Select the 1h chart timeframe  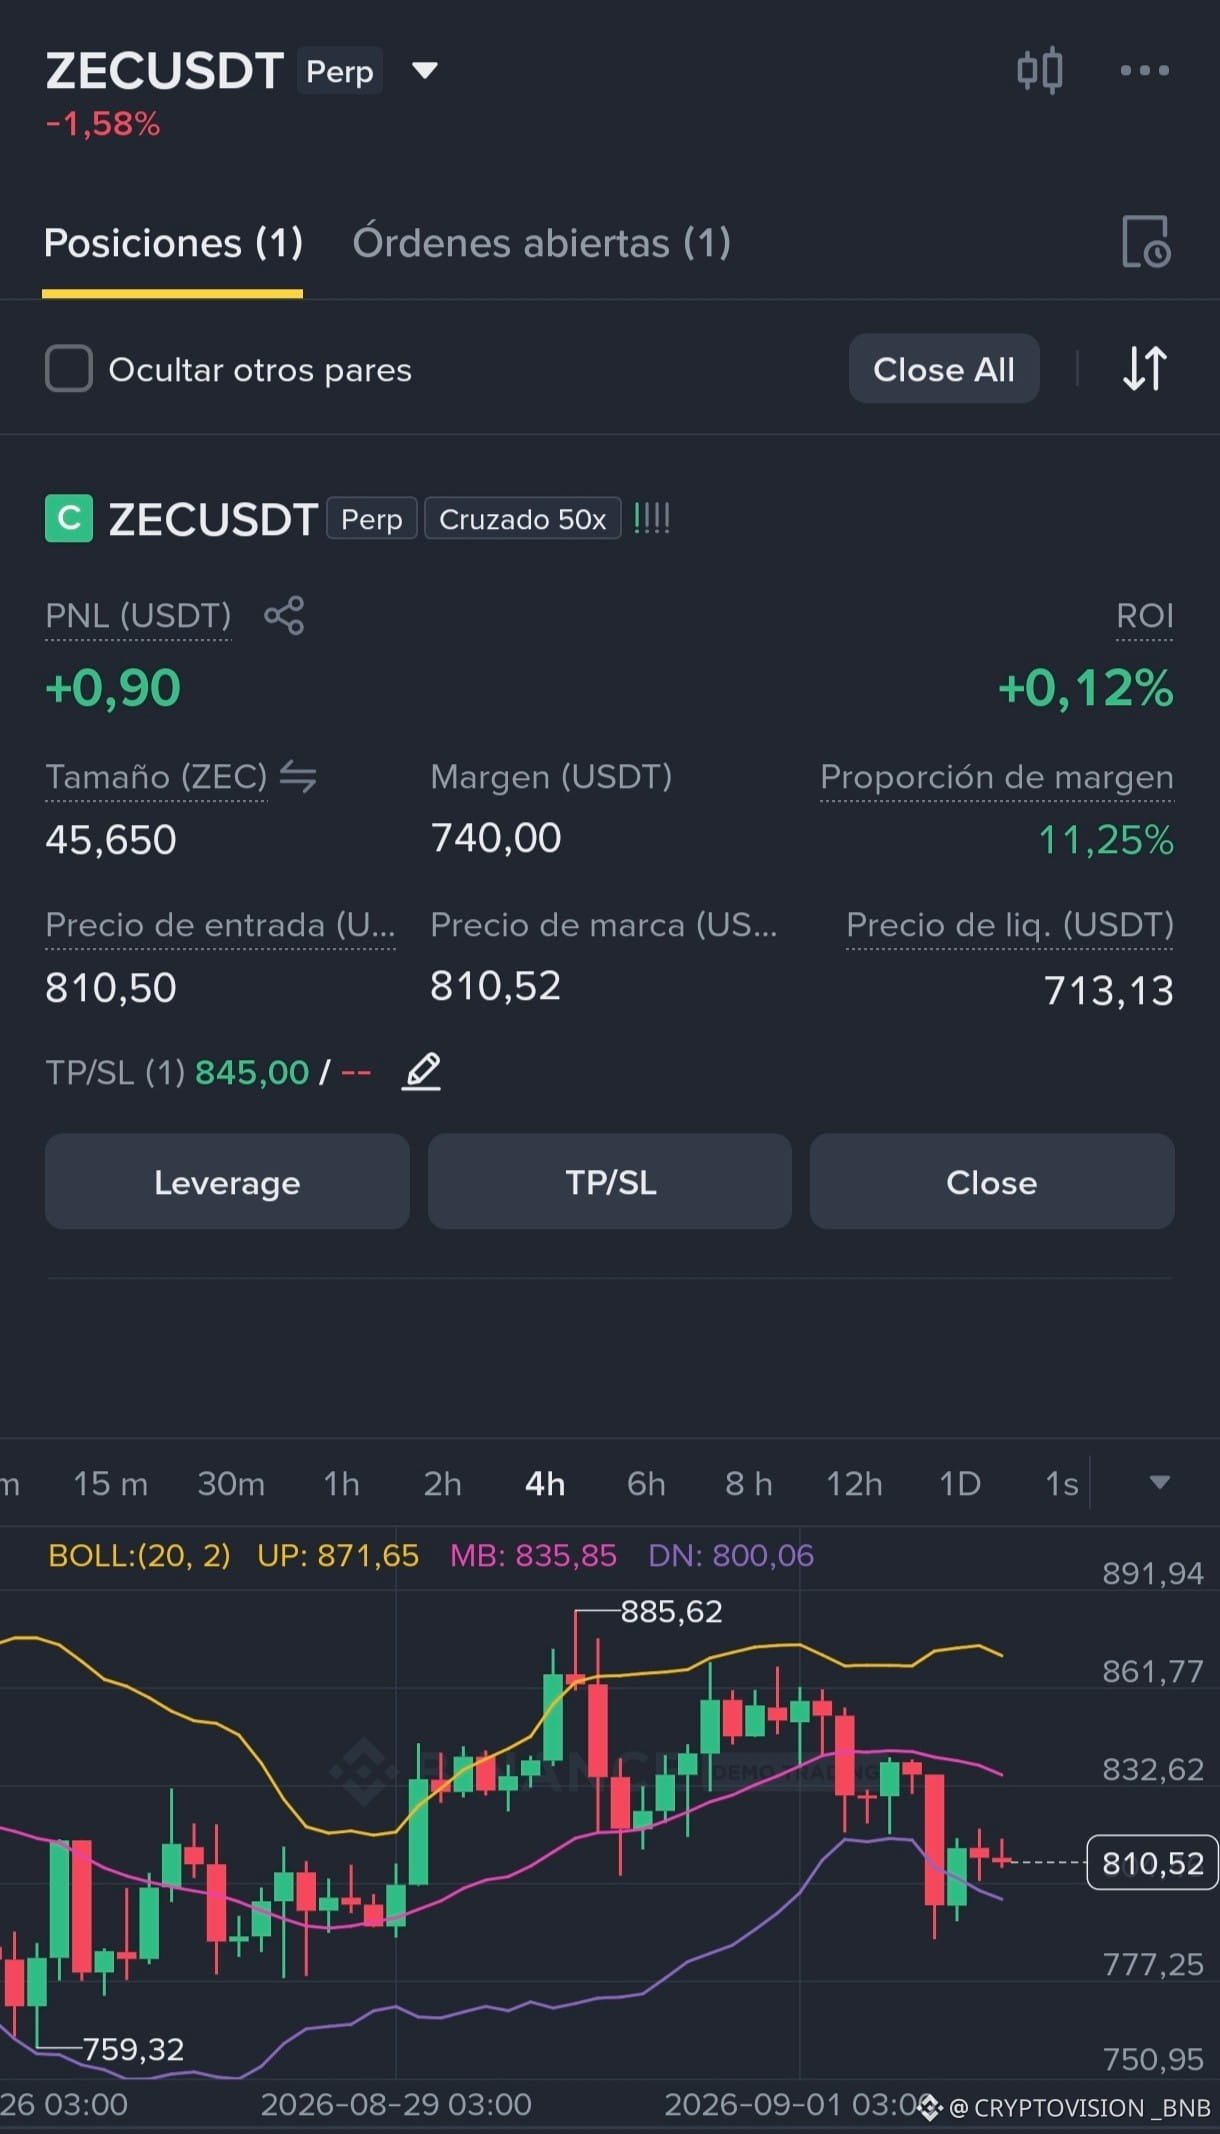coord(341,1483)
